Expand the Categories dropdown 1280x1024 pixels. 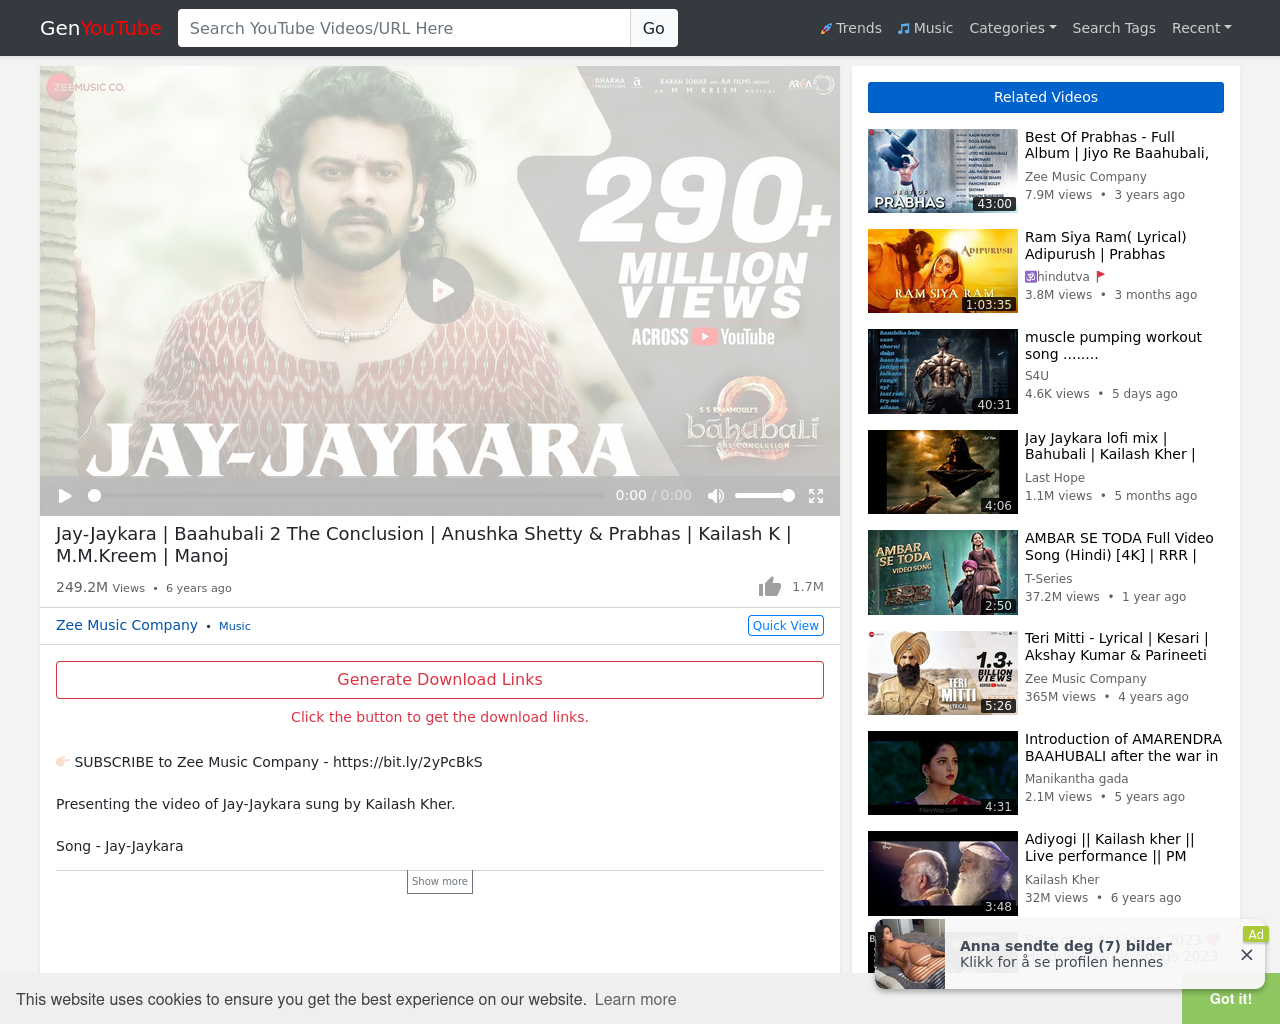[1013, 28]
